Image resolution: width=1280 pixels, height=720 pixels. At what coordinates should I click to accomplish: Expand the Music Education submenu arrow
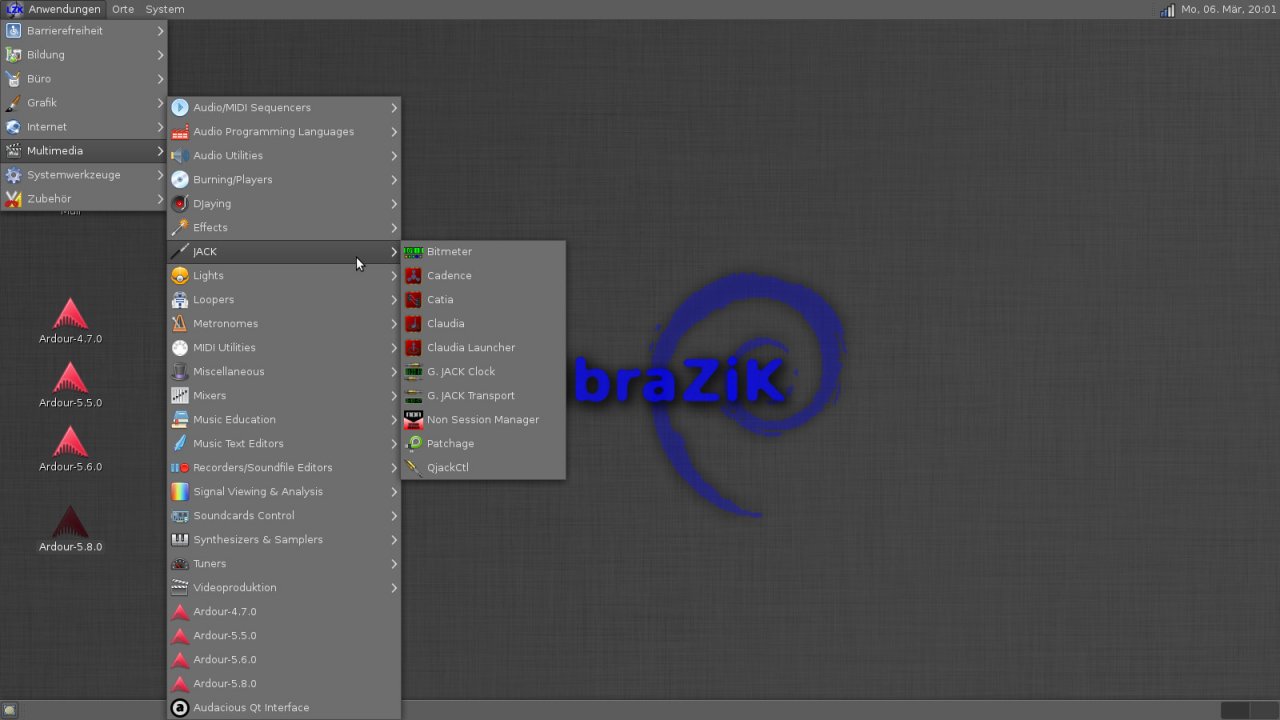[394, 420]
